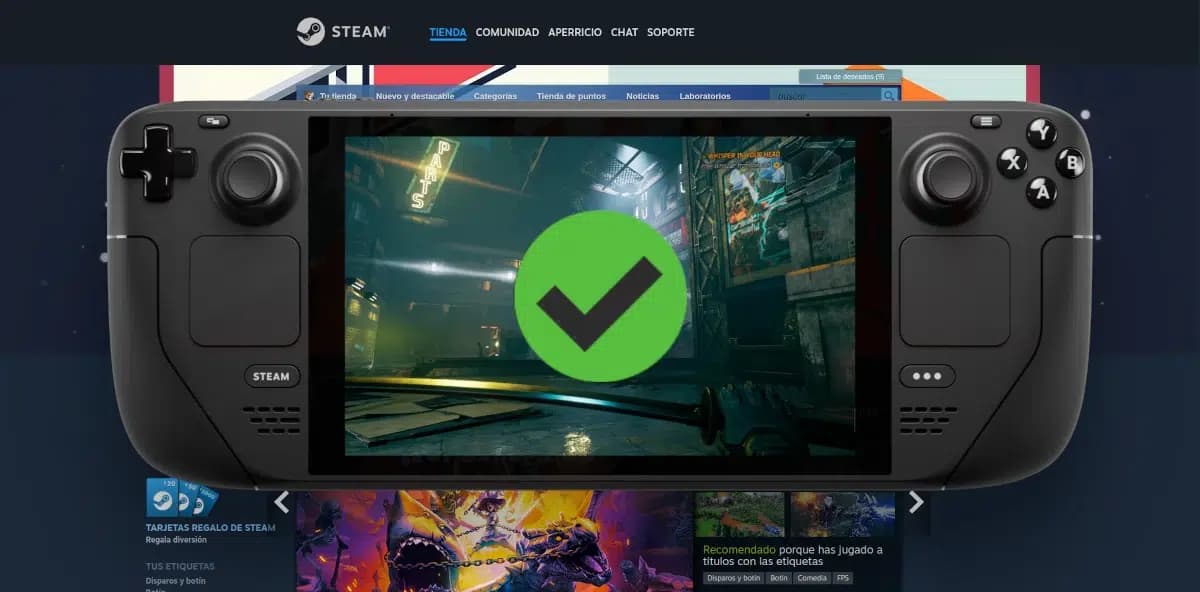Open TARJETAS REGALO DE STEAM link
The height and width of the screenshot is (592, 1200).
[x=211, y=528]
